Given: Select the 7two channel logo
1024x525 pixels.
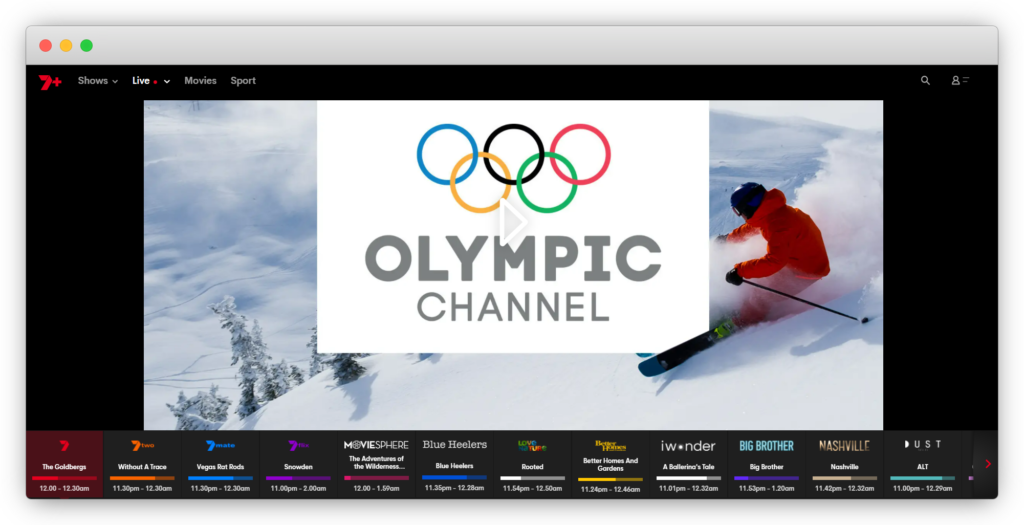Looking at the screenshot, I should 142,445.
